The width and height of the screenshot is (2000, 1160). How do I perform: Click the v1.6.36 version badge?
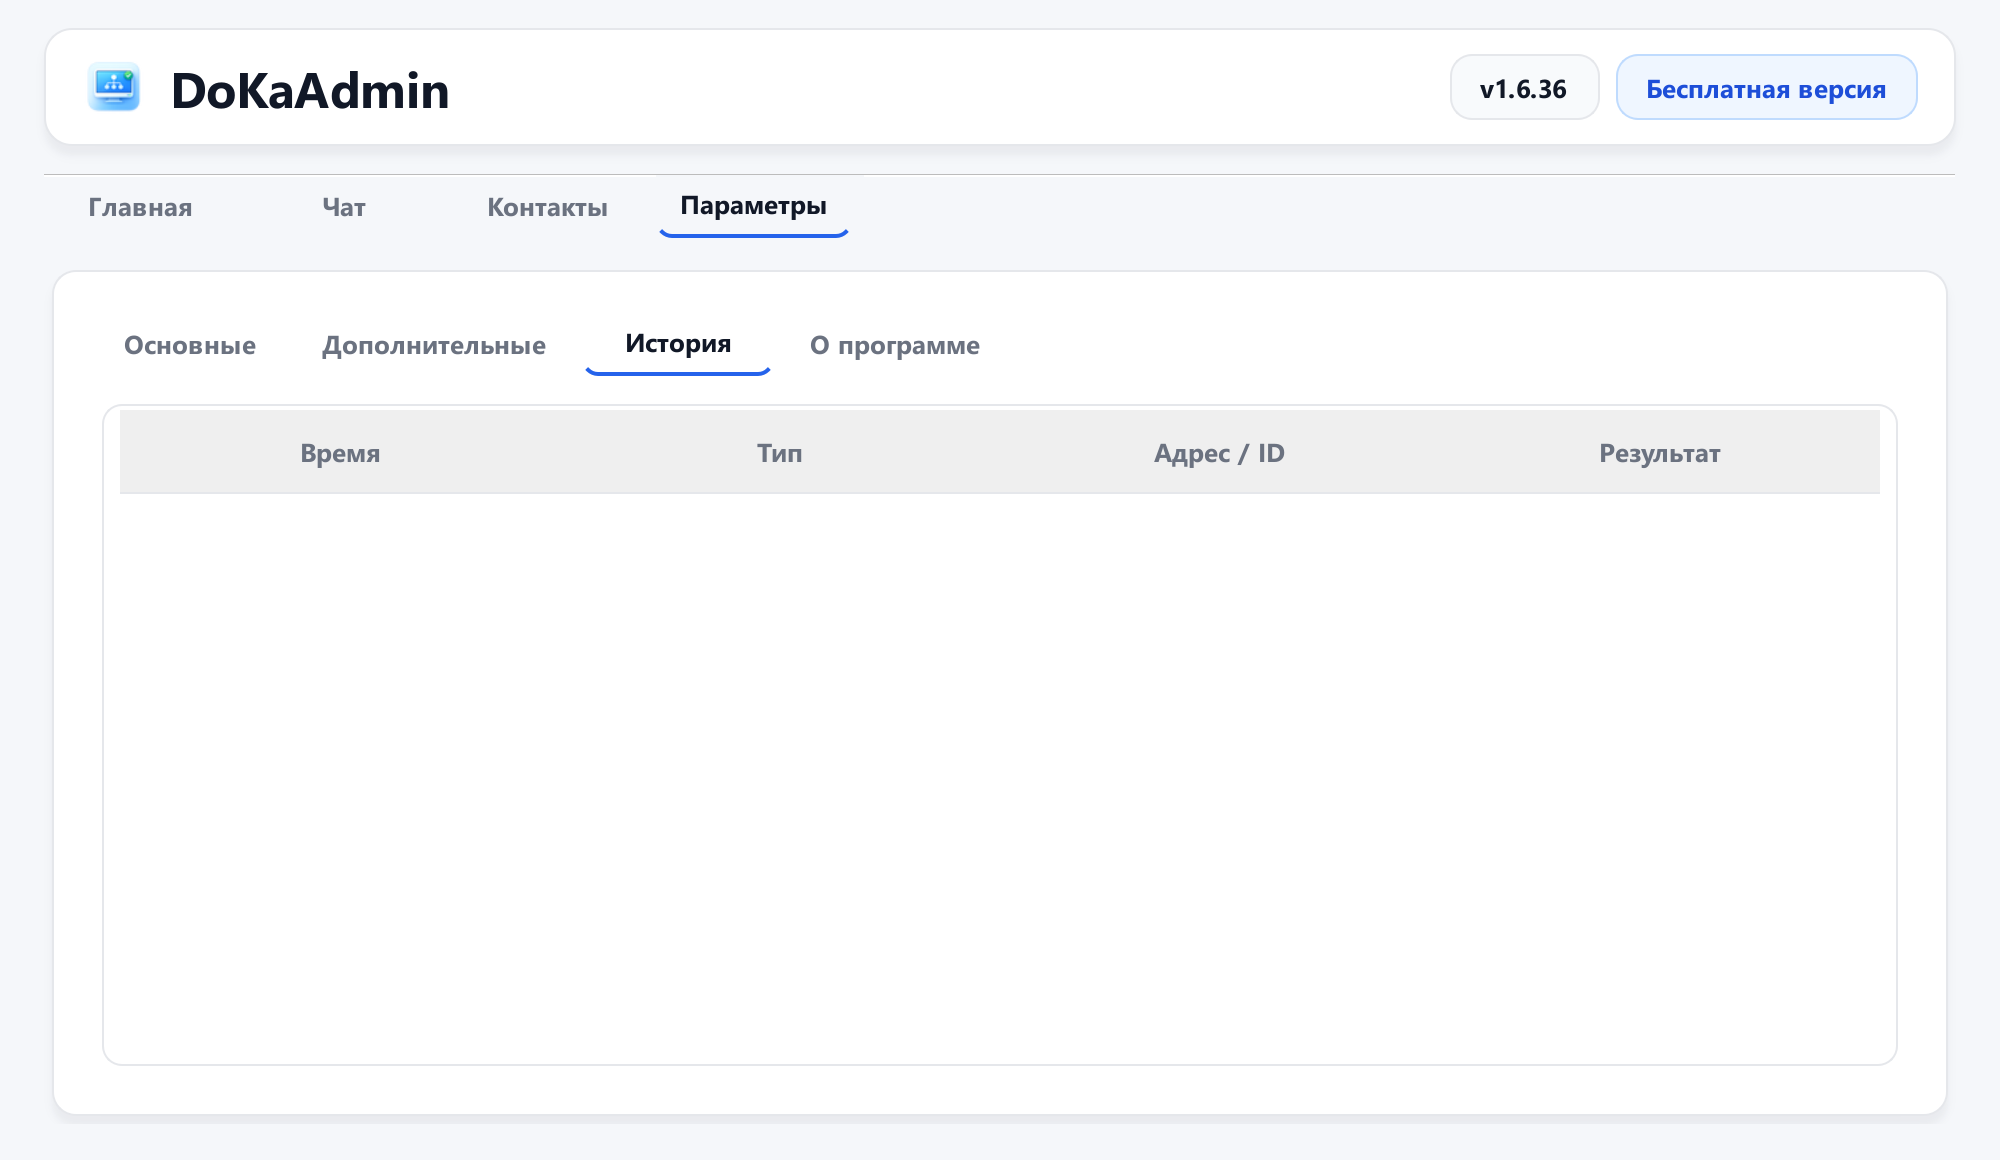click(1524, 88)
